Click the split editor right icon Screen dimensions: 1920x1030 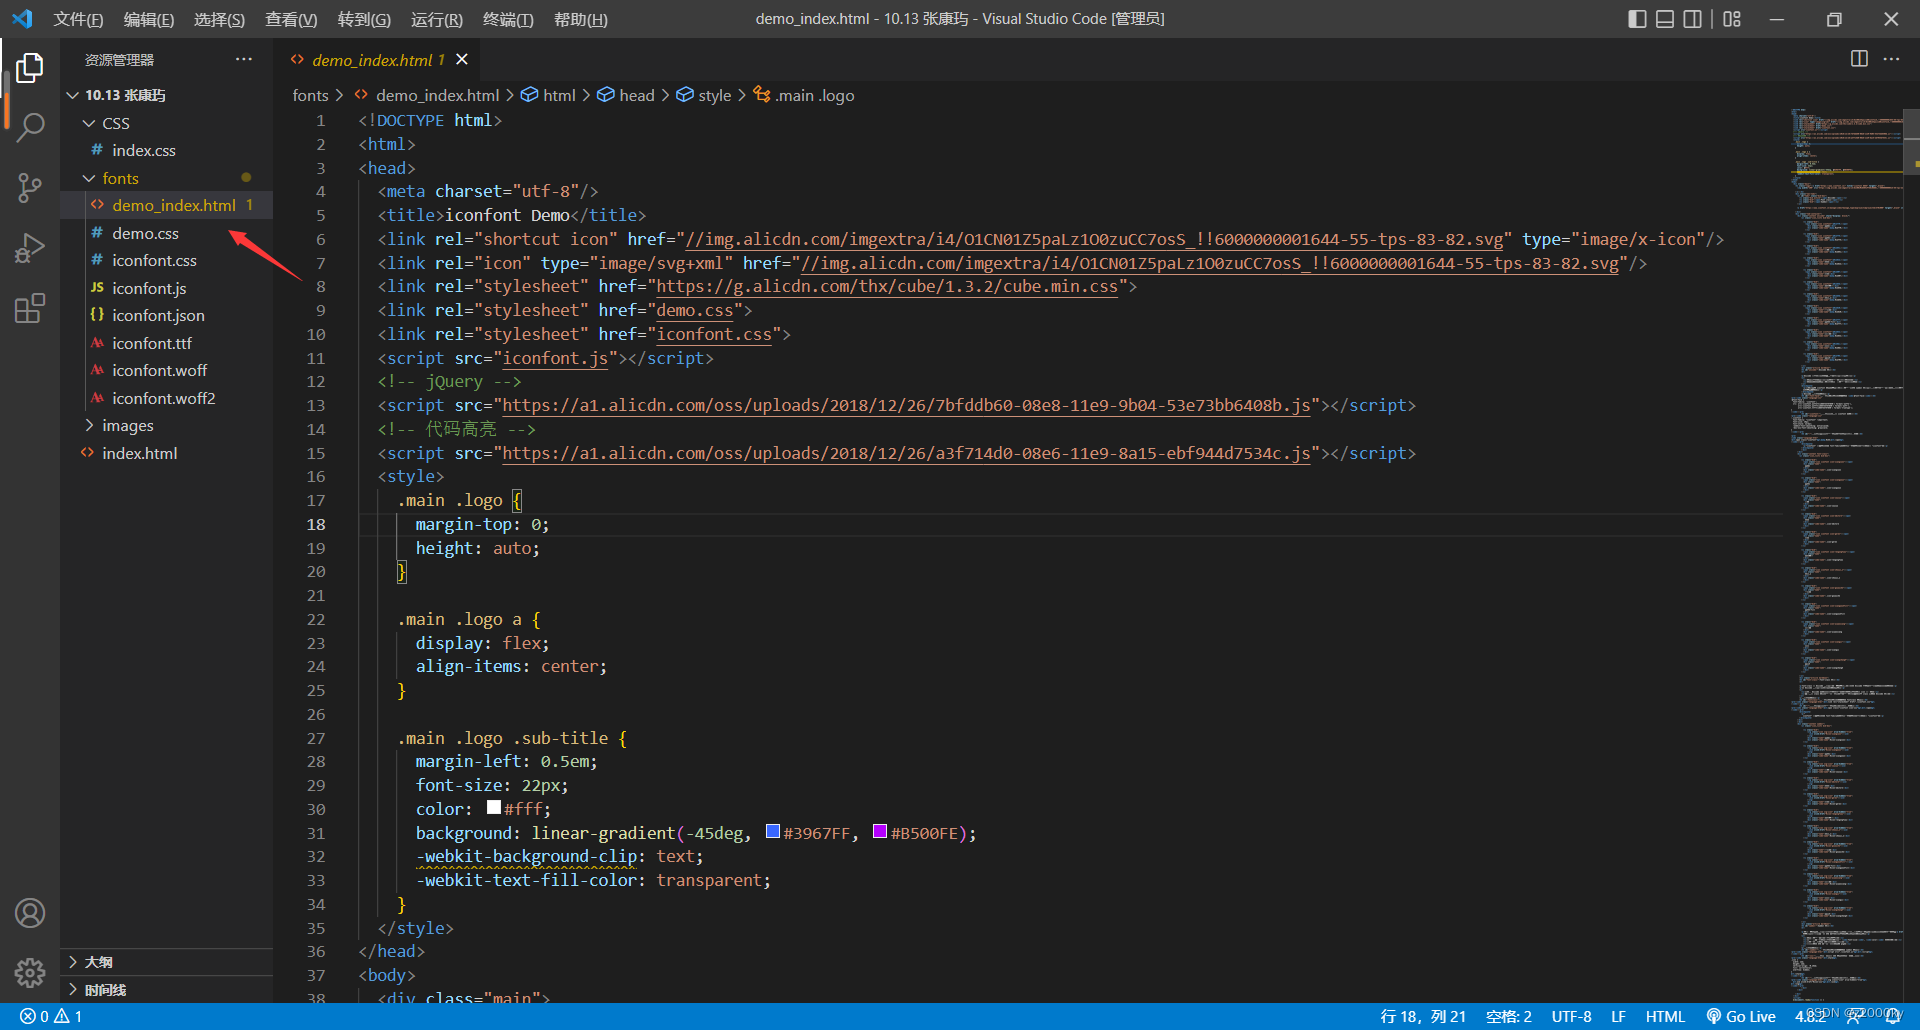tap(1859, 59)
